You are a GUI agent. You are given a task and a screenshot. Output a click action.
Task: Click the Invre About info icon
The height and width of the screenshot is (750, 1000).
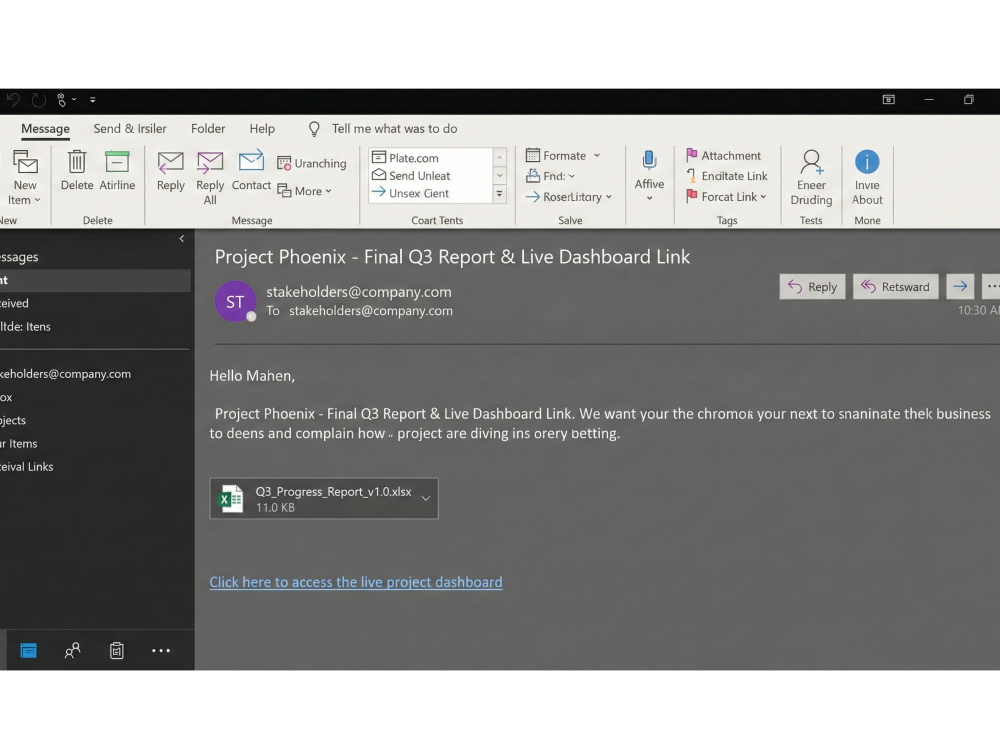pos(867,161)
